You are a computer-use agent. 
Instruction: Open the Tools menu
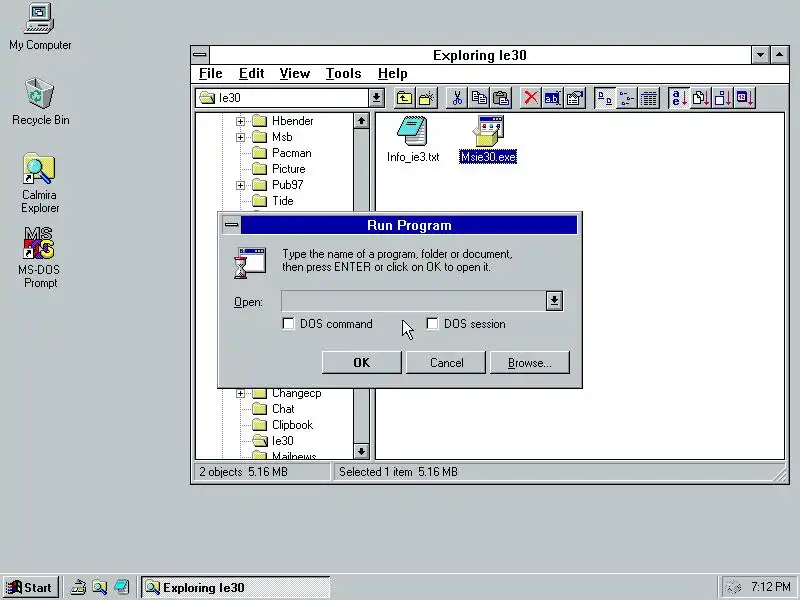tap(343, 73)
